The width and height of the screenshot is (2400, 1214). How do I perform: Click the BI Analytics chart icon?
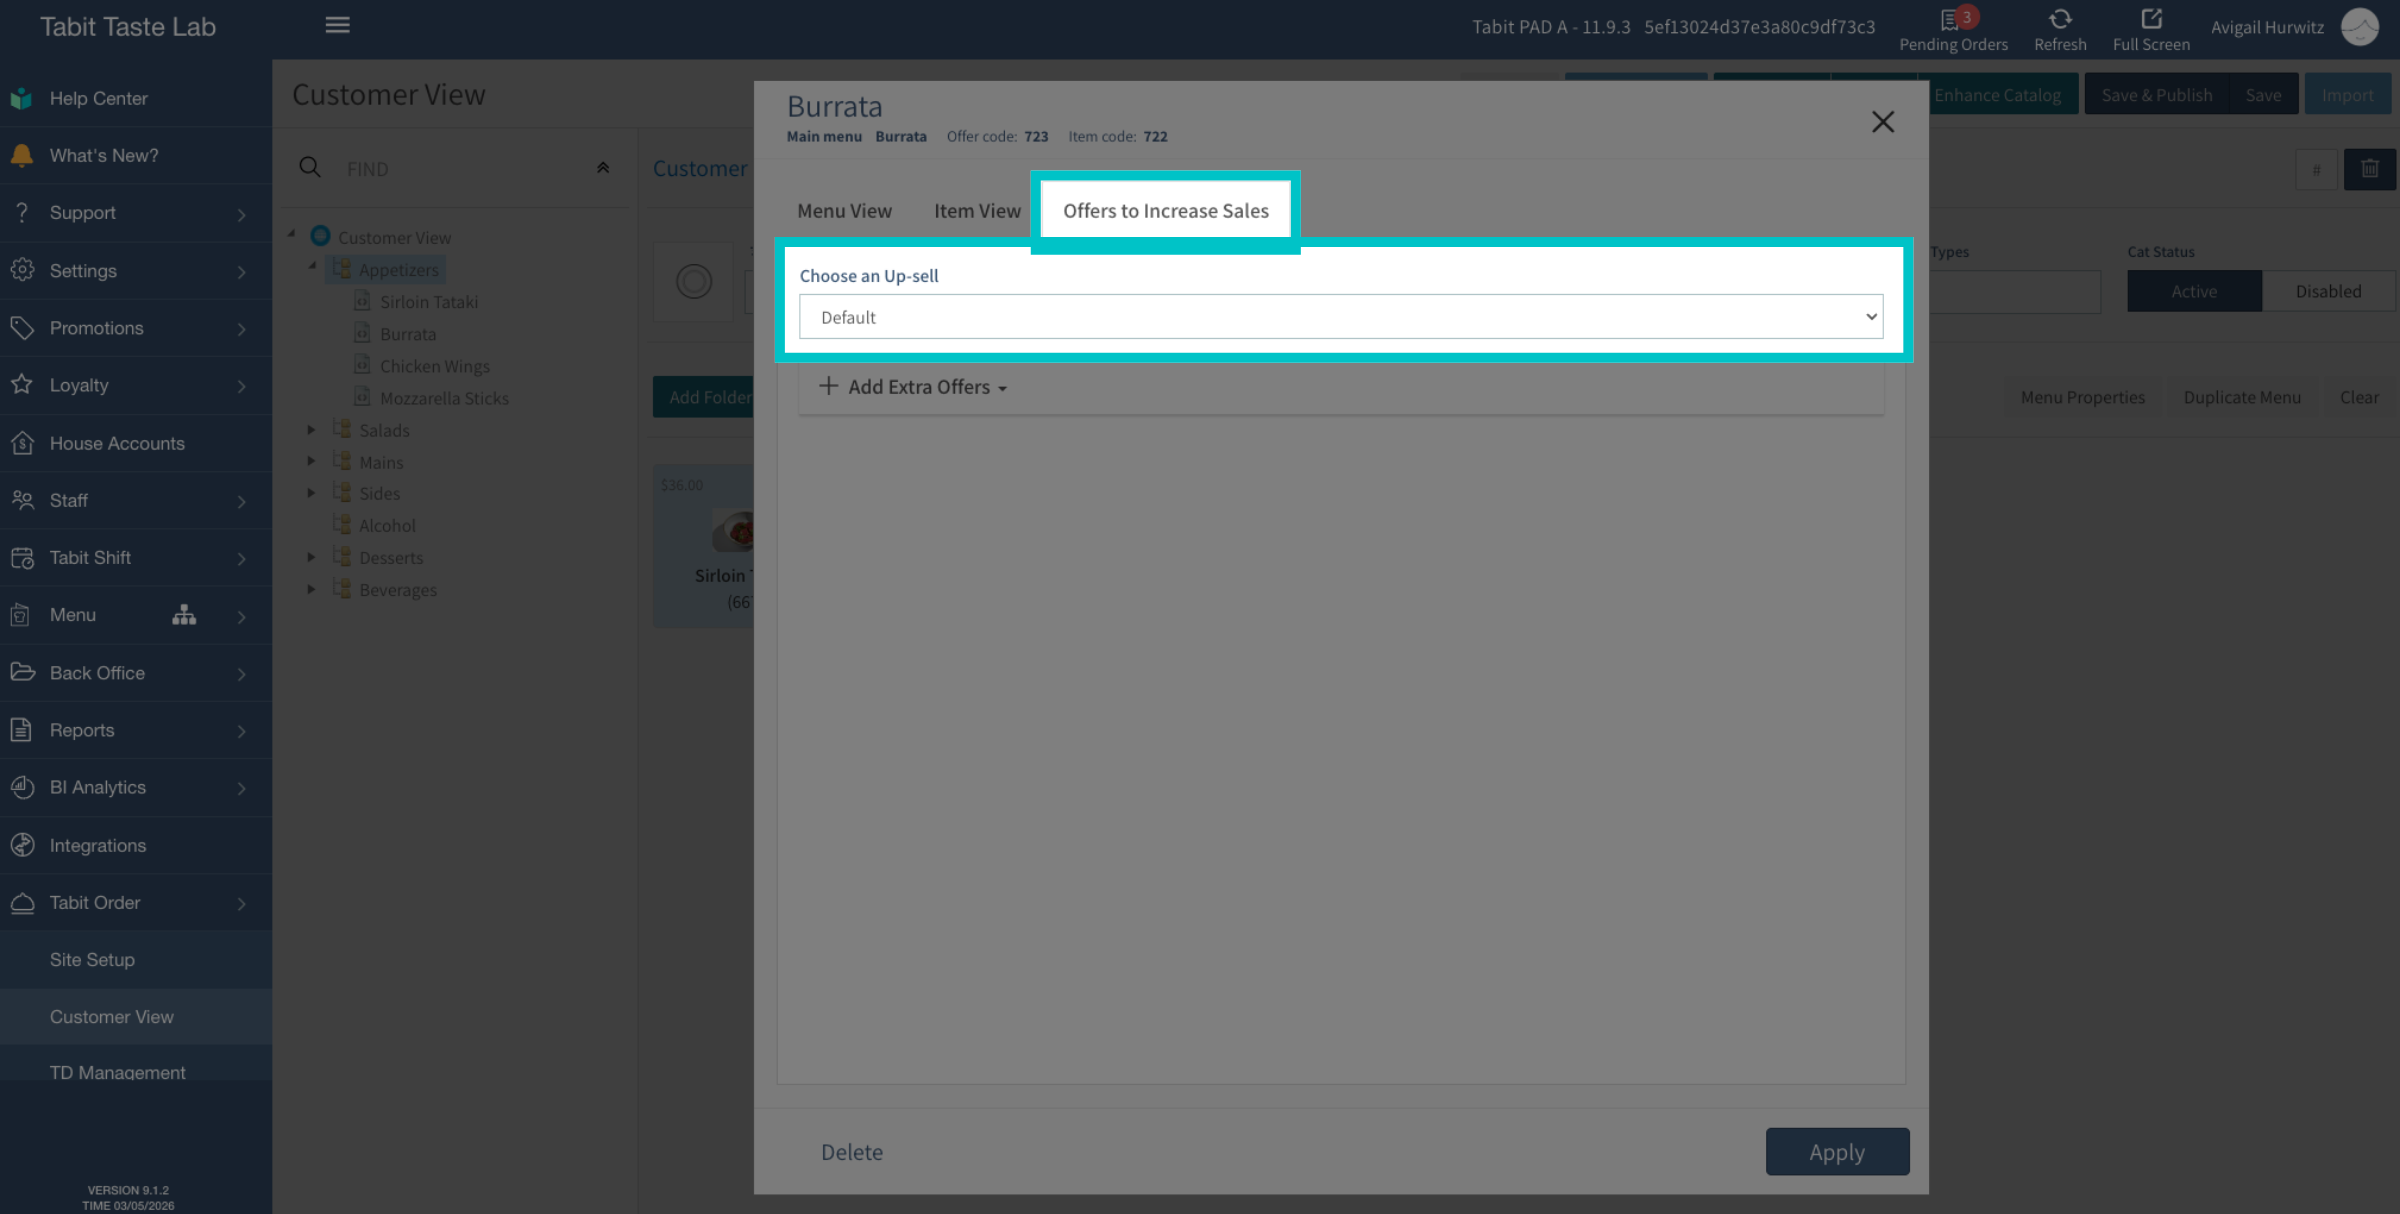pos(21,787)
